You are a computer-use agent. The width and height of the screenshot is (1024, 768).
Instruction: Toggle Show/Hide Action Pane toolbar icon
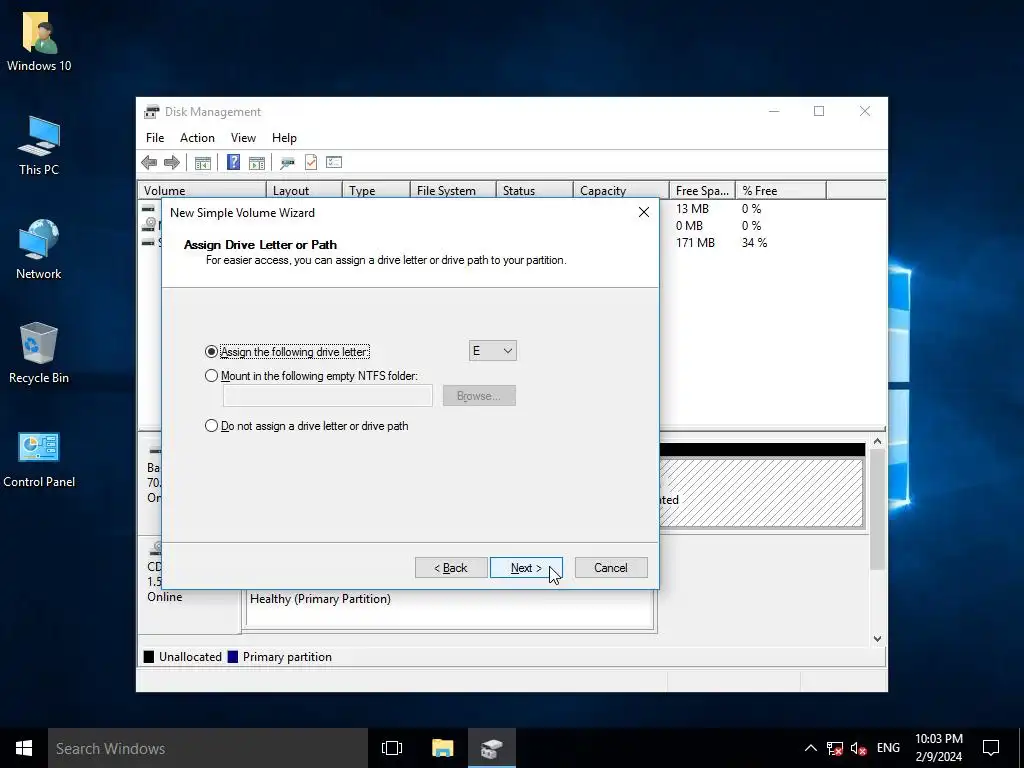tap(257, 163)
